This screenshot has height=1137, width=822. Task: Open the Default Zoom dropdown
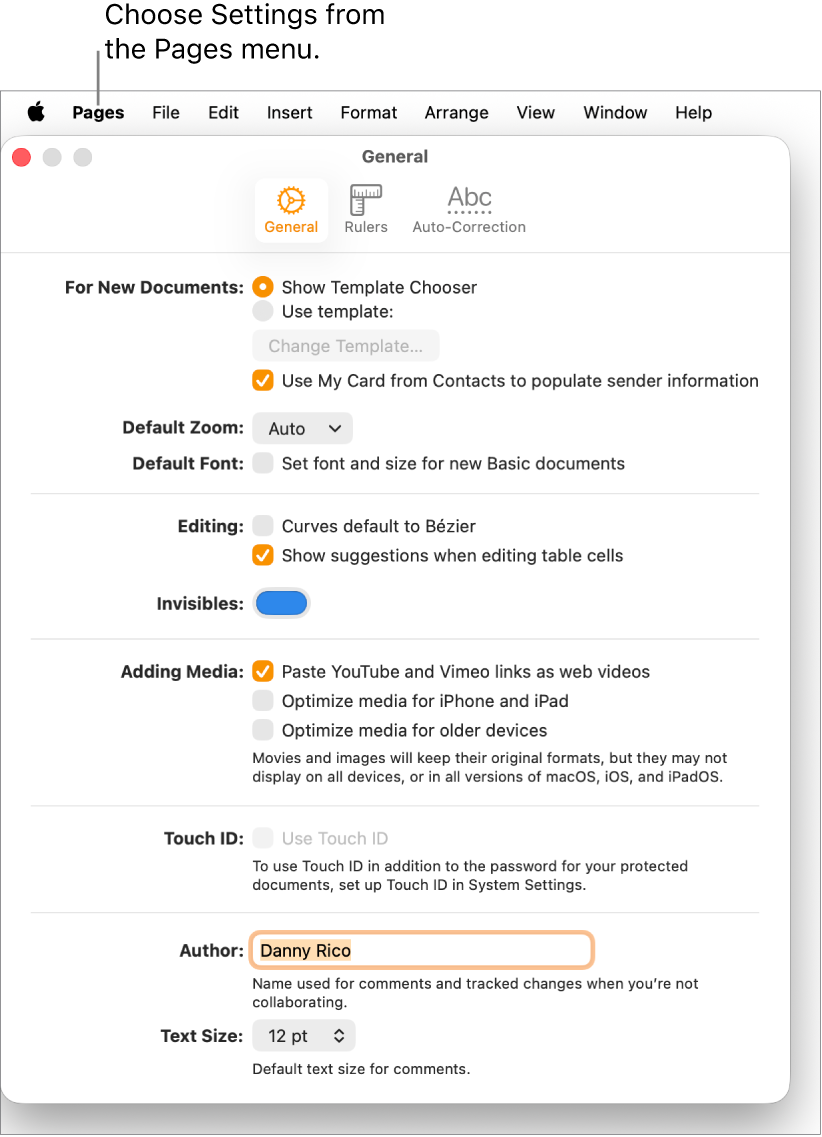pos(302,428)
